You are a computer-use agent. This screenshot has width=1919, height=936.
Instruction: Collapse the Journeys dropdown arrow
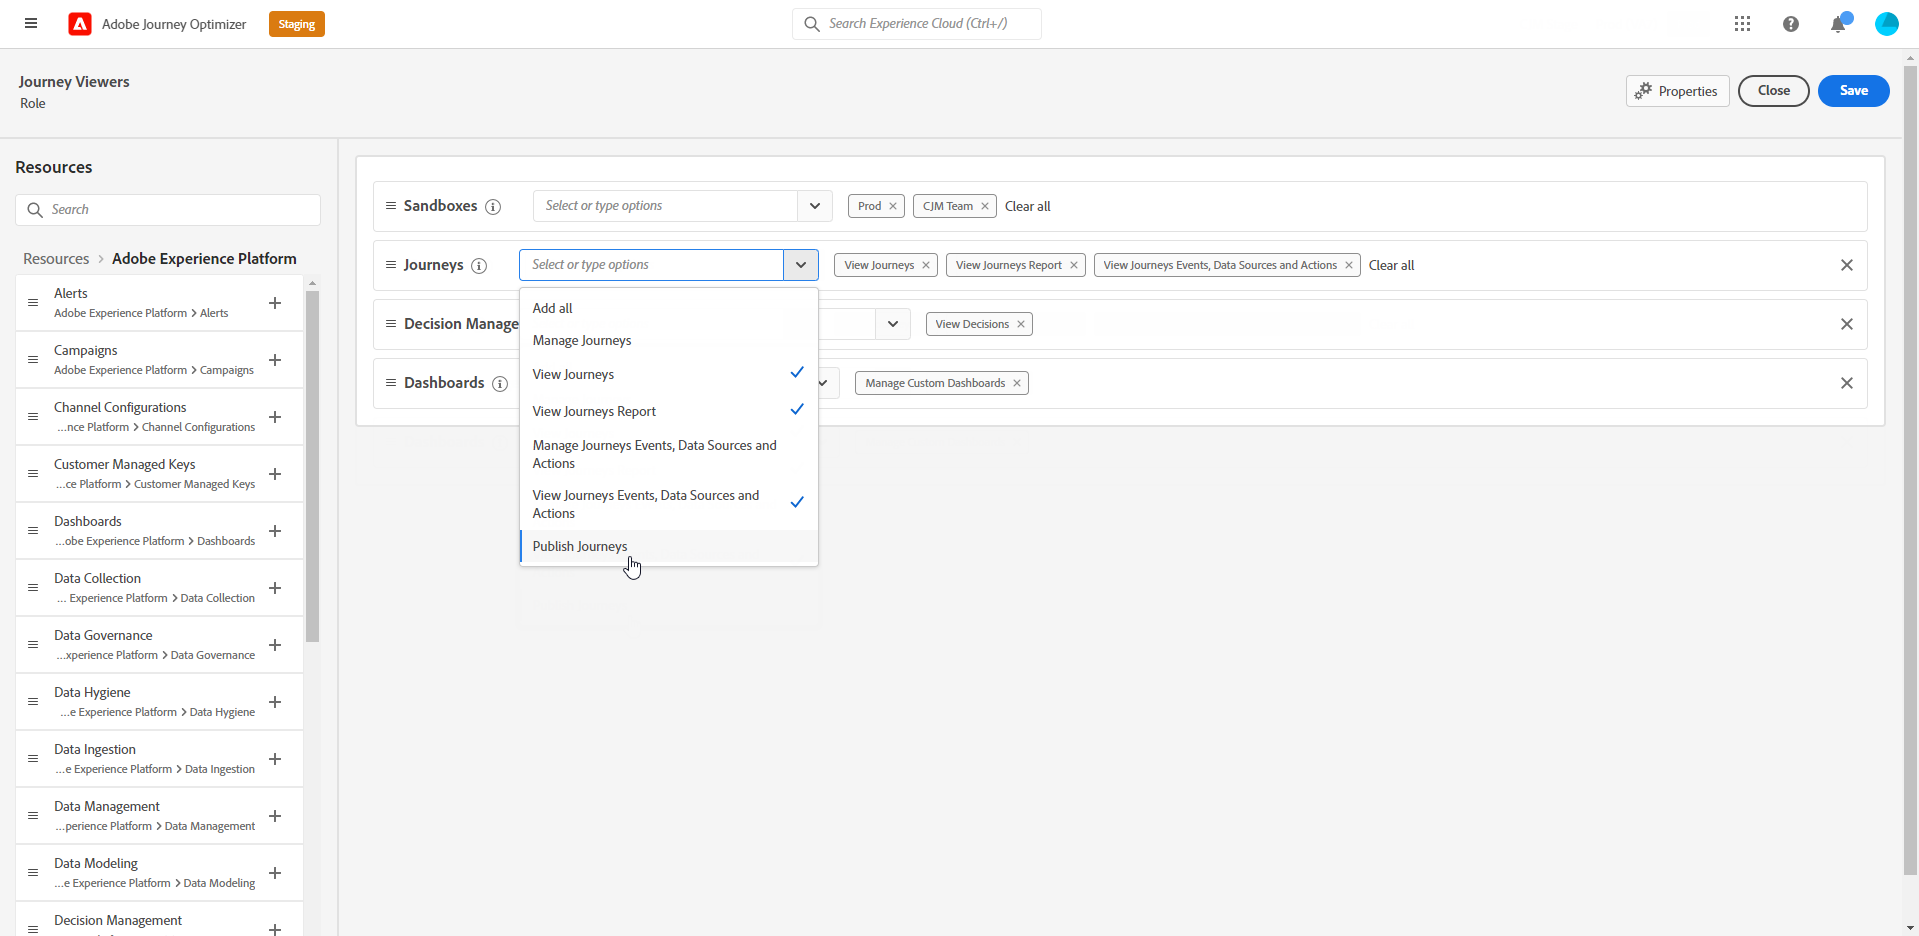point(801,265)
